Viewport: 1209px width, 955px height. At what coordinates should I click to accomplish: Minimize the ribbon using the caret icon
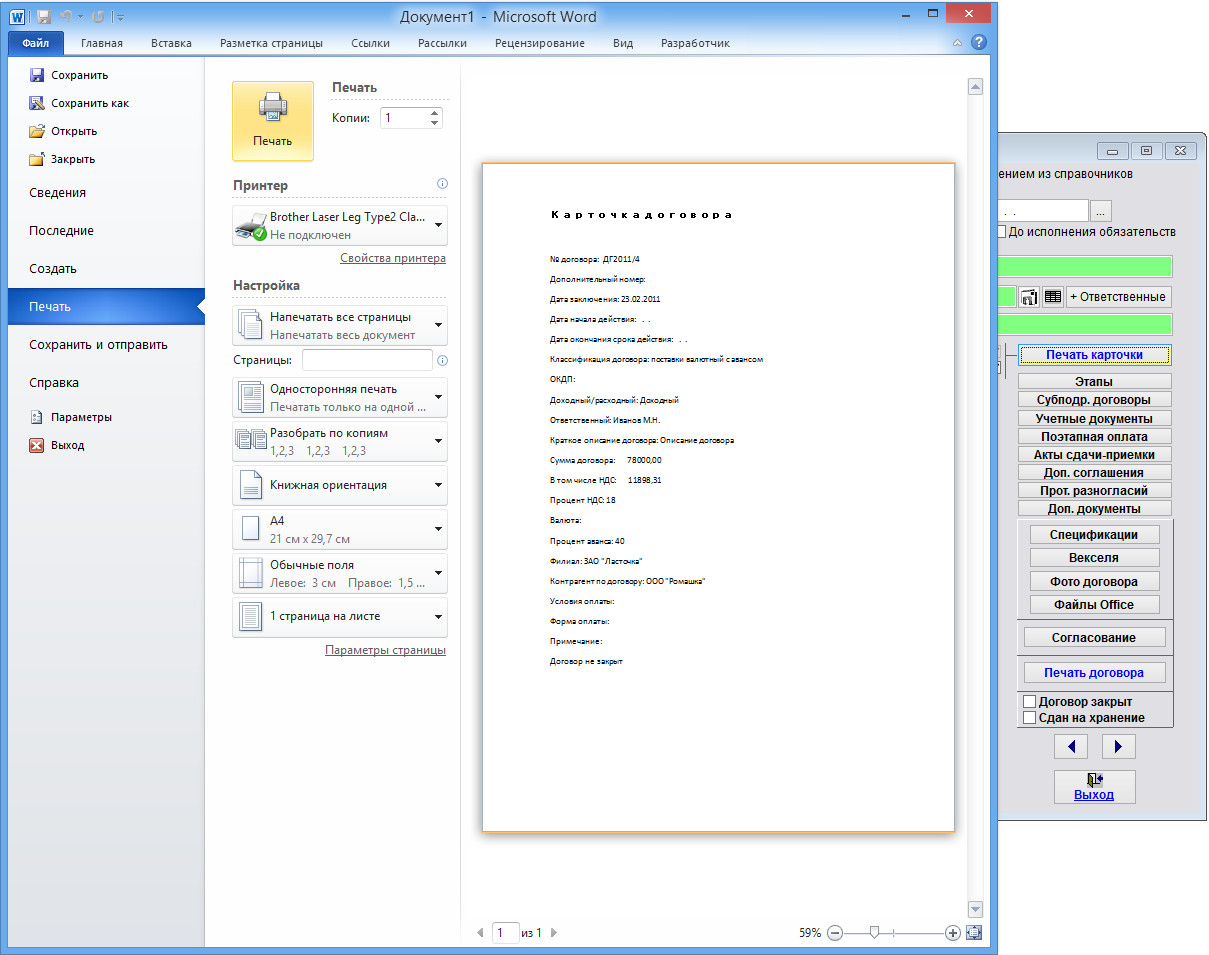(959, 43)
